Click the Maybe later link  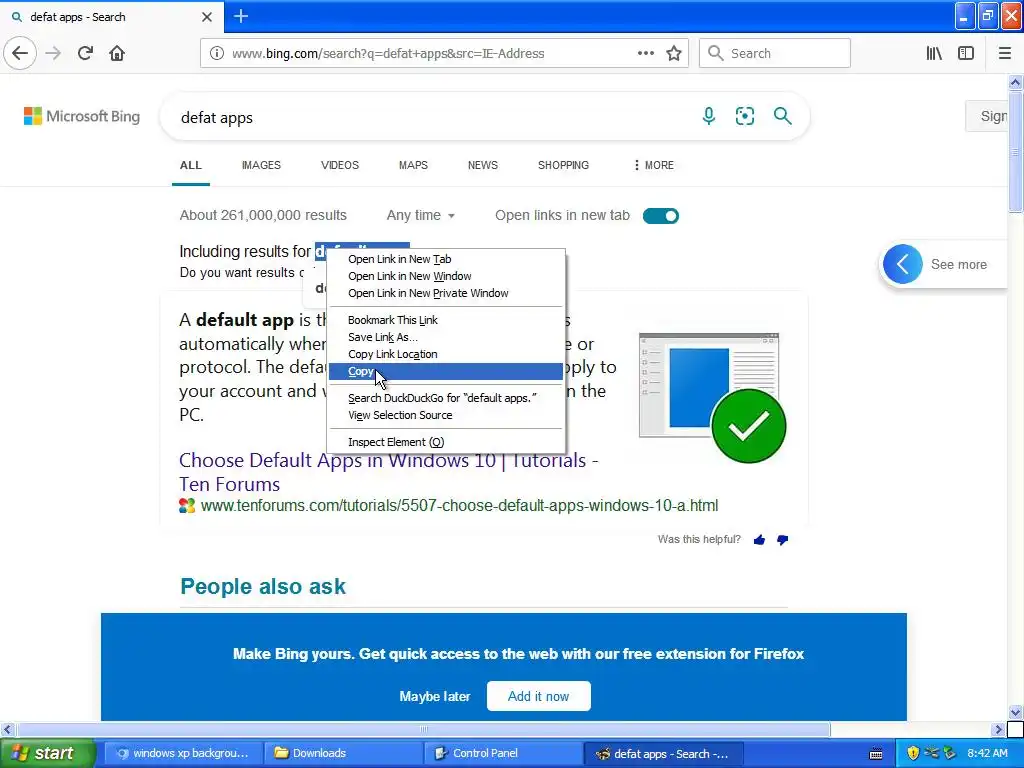(434, 697)
